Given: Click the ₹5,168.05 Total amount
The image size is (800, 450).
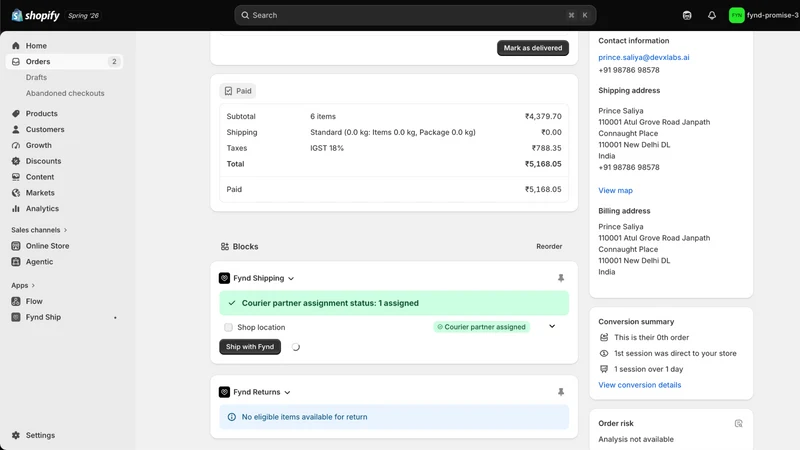Looking at the screenshot, I should pos(543,164).
